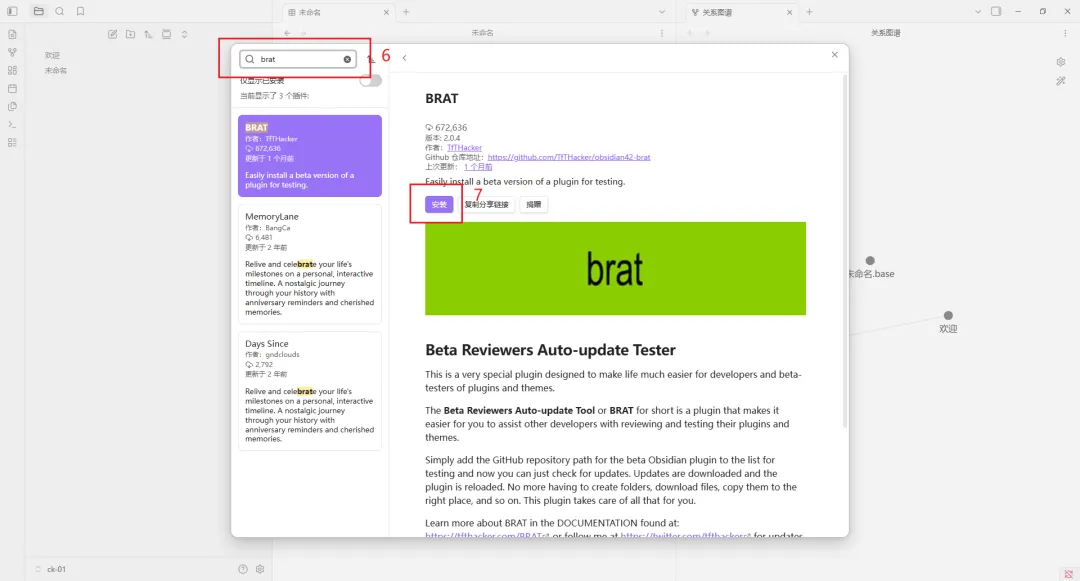This screenshot has height=581, width=1080.
Task: Insert template icon in left ribbon
Action: [12, 106]
